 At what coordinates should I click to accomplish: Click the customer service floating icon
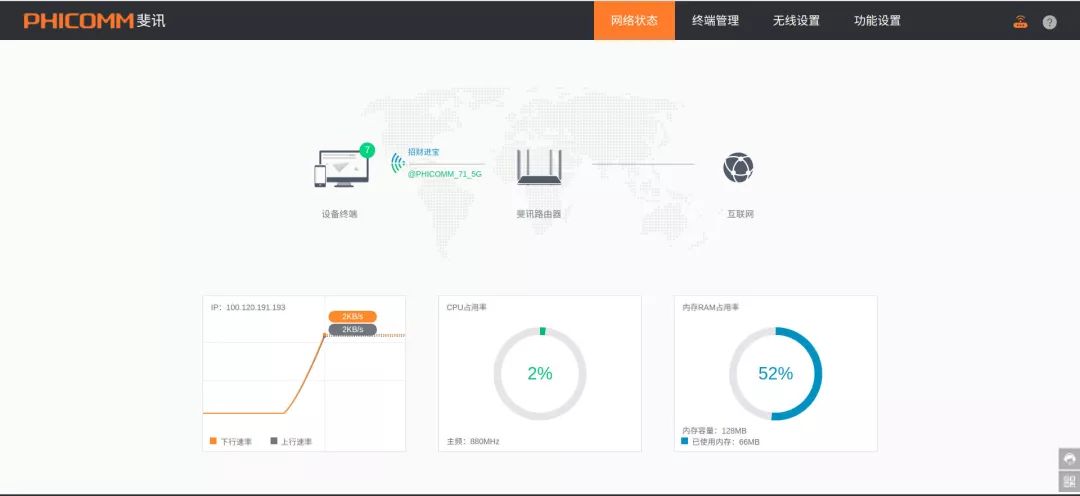coord(1069,459)
